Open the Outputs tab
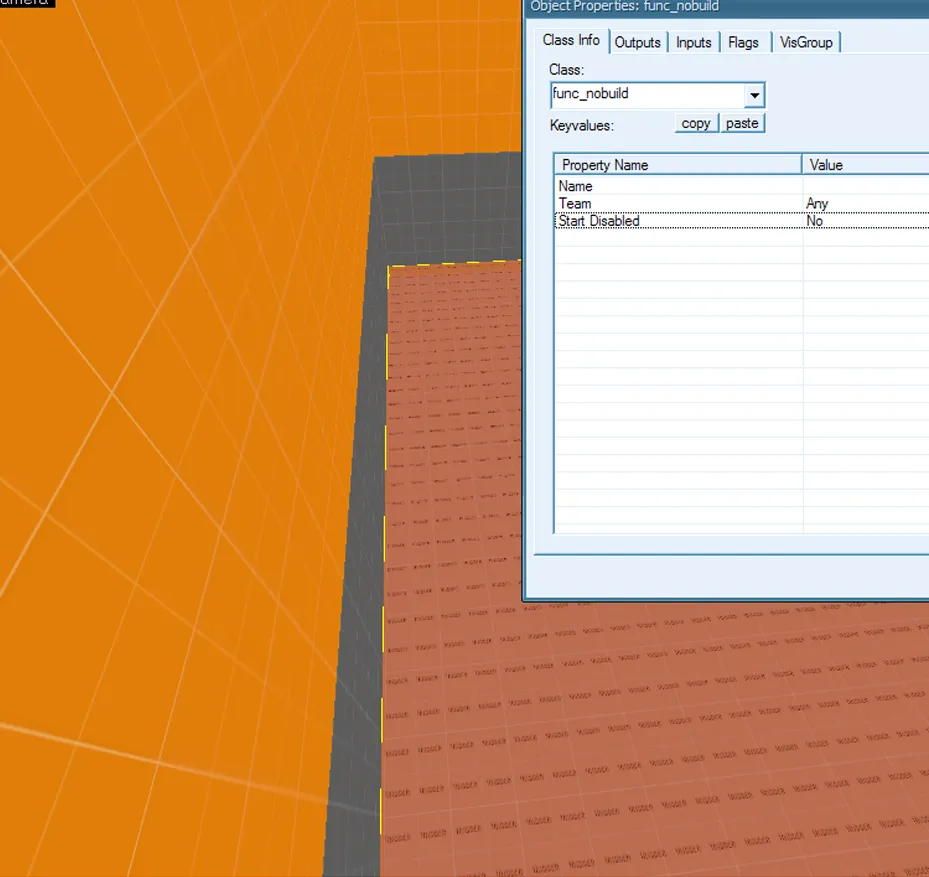 pyautogui.click(x=637, y=42)
